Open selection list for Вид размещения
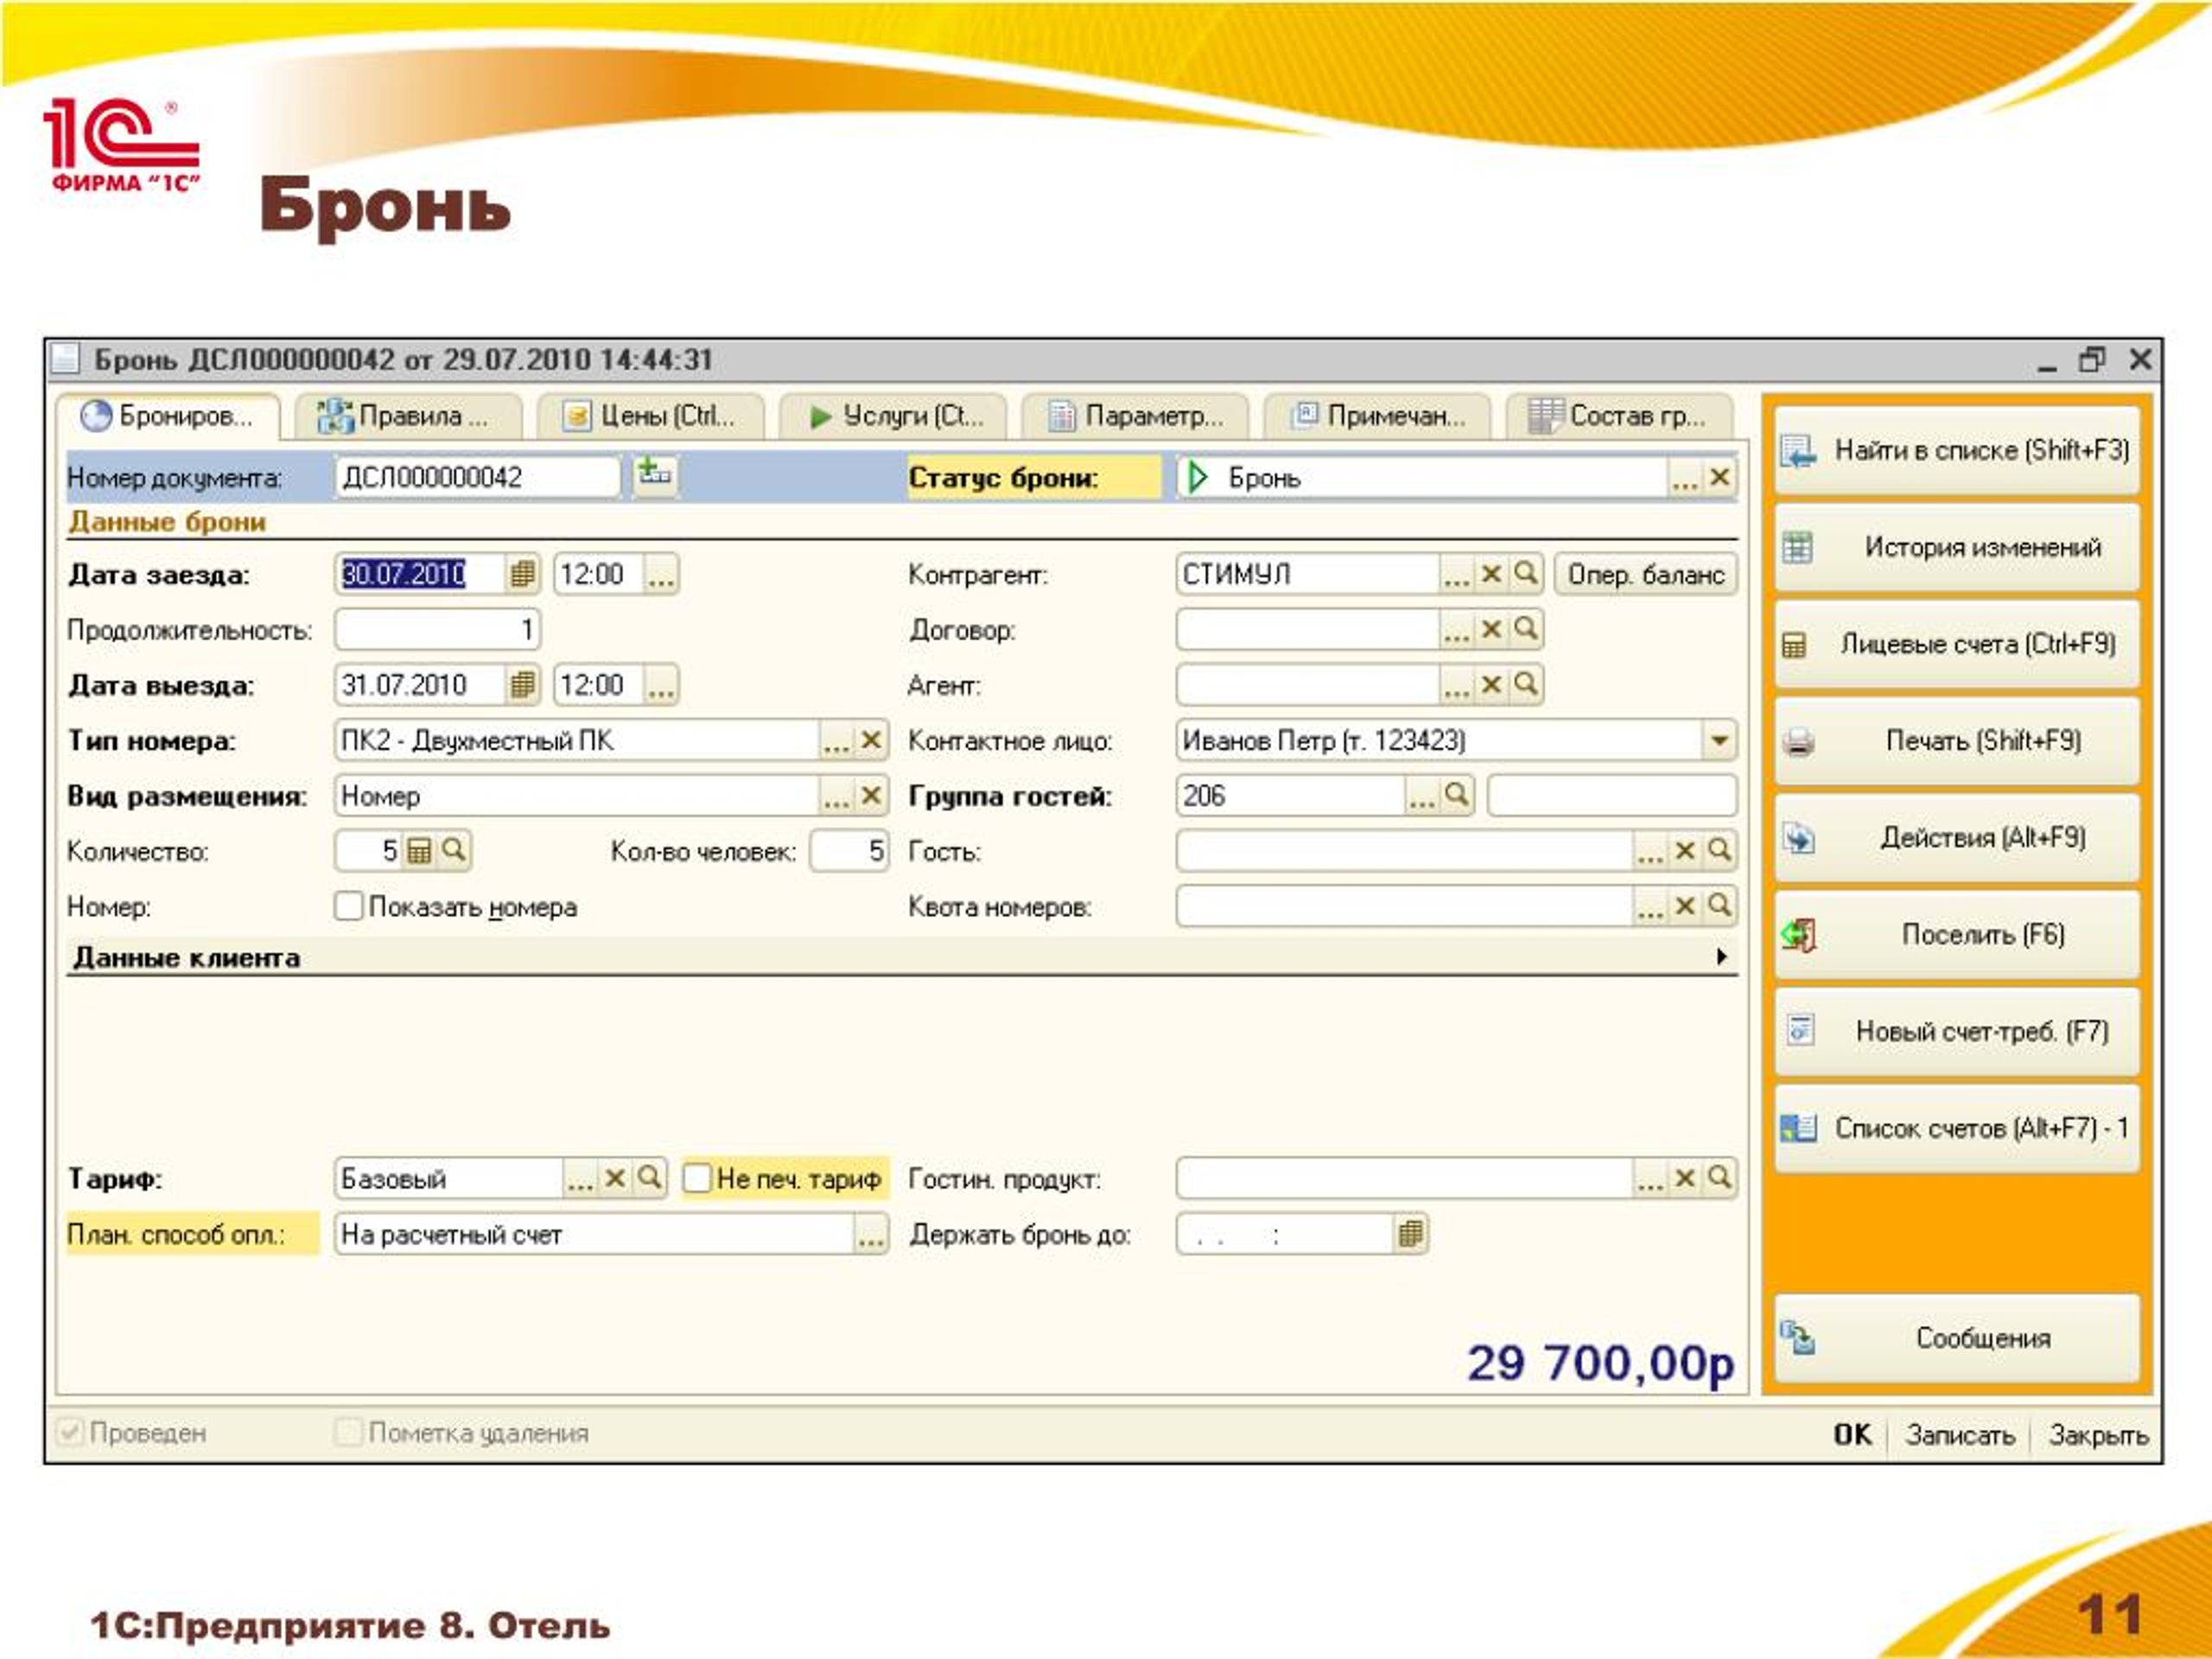The height and width of the screenshot is (1659, 2212). 836,797
